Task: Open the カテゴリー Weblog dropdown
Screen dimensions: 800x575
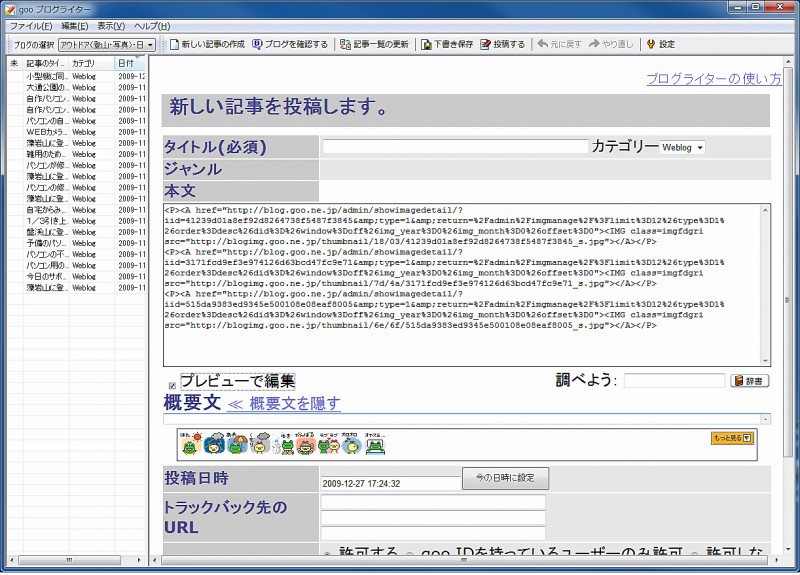Action: tap(682, 148)
